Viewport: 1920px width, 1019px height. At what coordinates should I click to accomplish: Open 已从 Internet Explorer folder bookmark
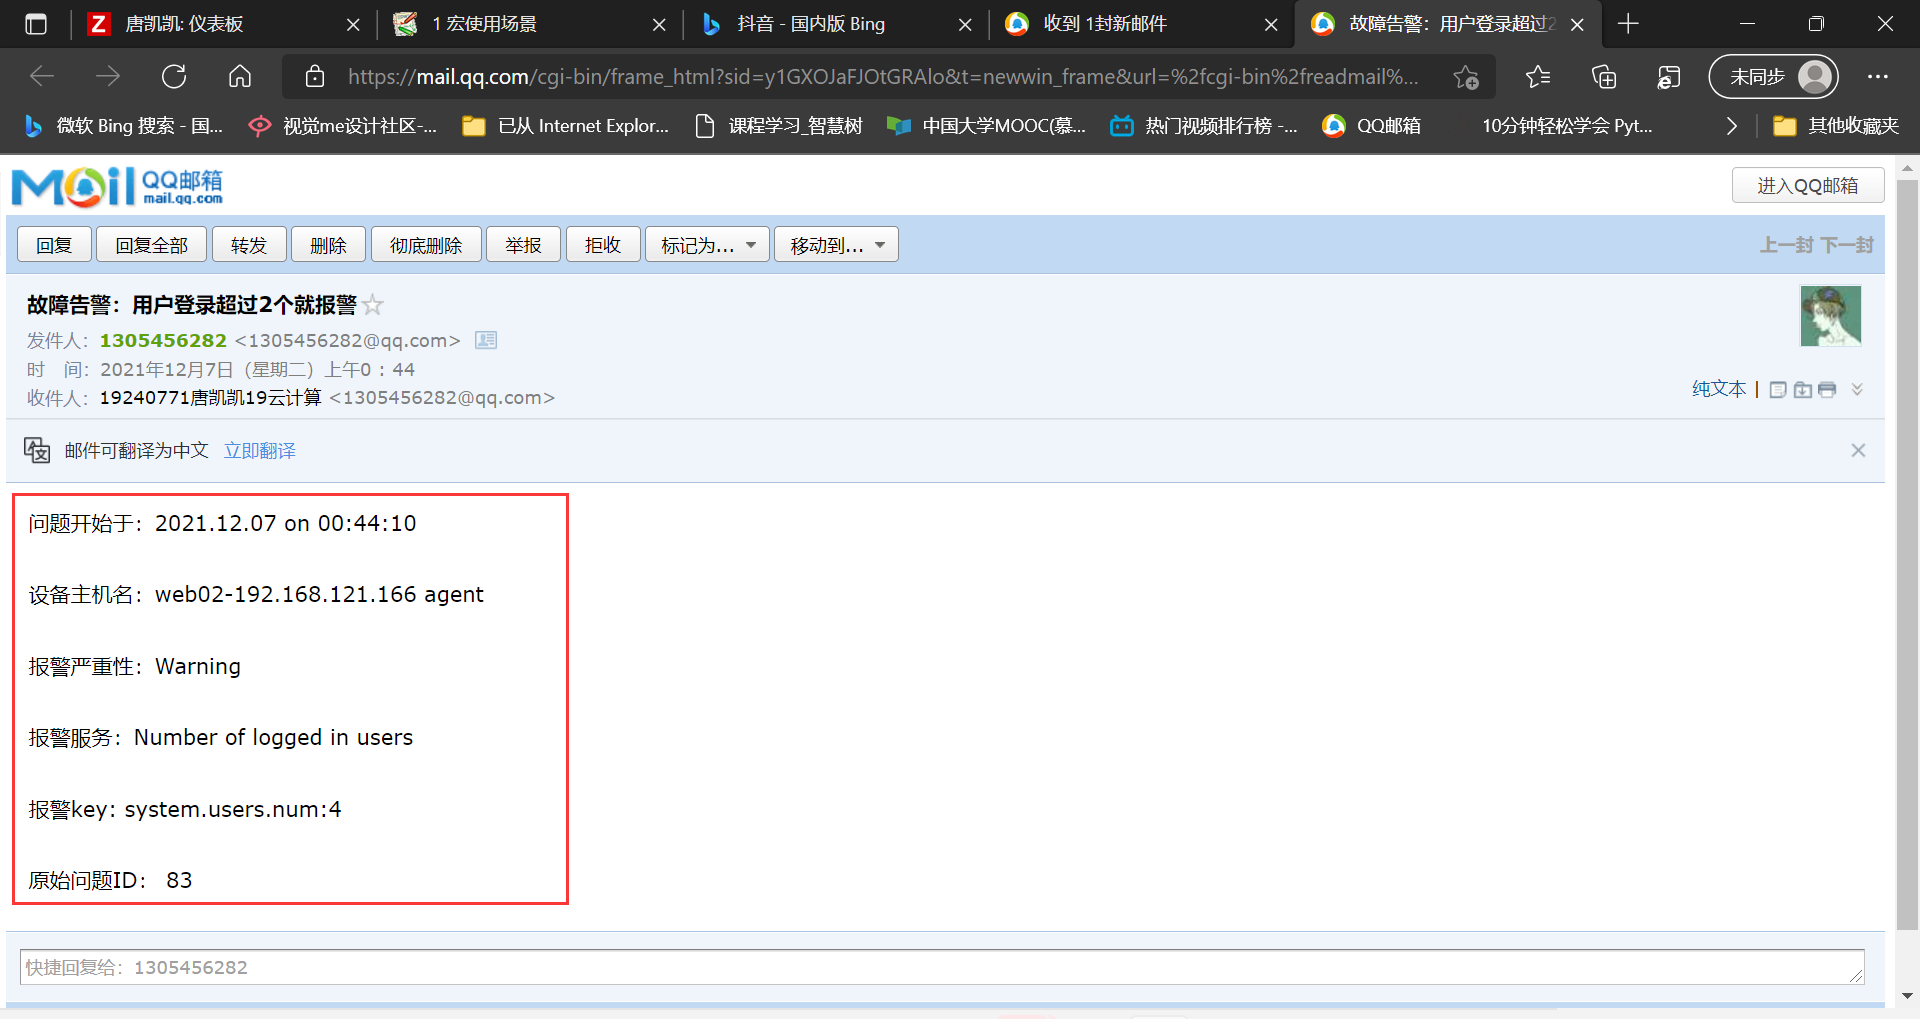click(x=566, y=126)
